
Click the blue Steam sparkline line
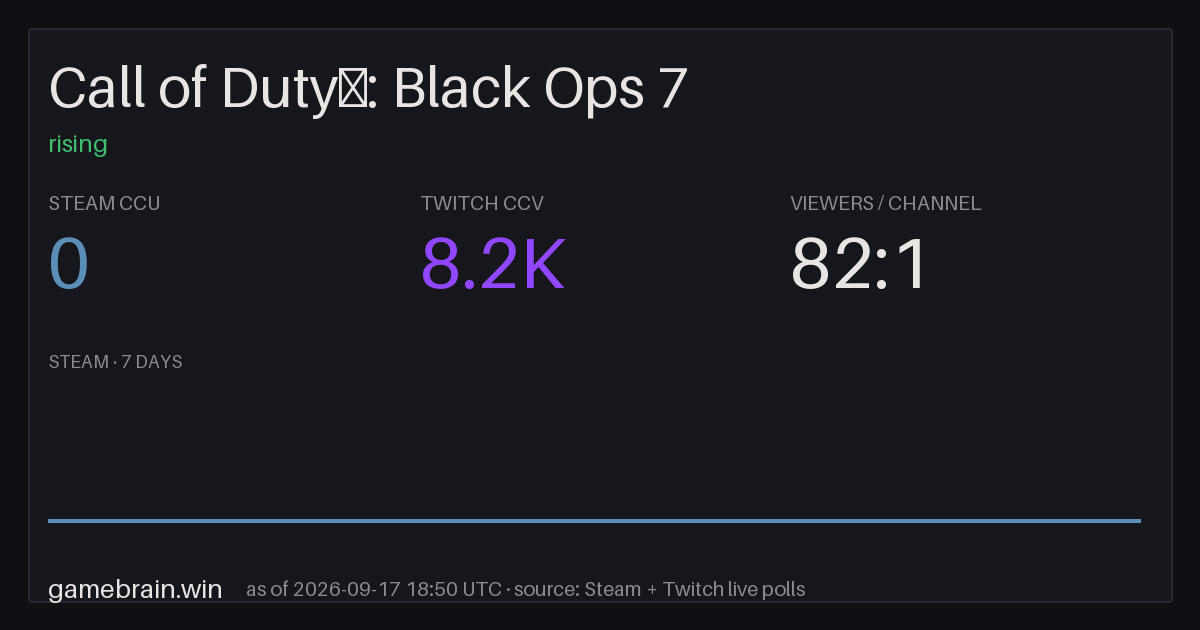(594, 520)
